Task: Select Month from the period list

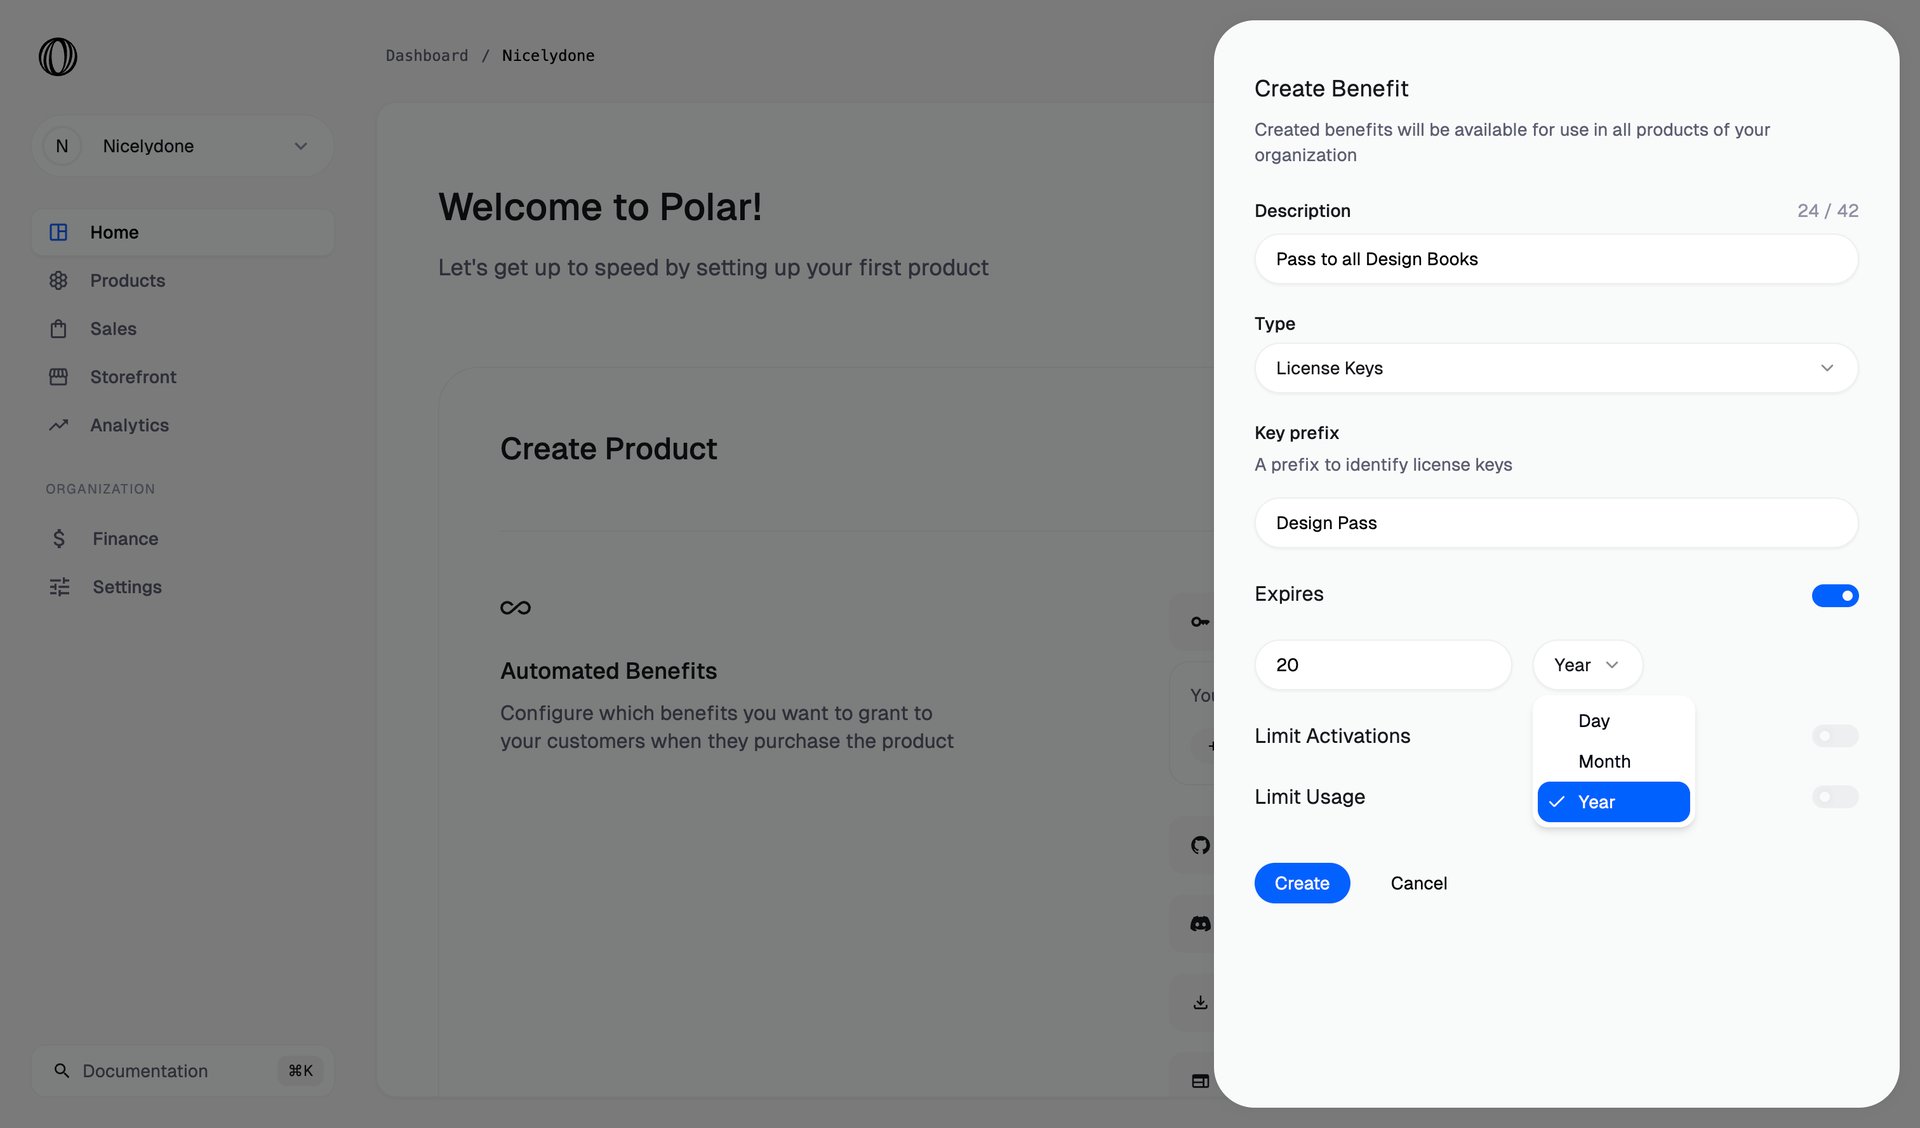Action: [x=1604, y=761]
